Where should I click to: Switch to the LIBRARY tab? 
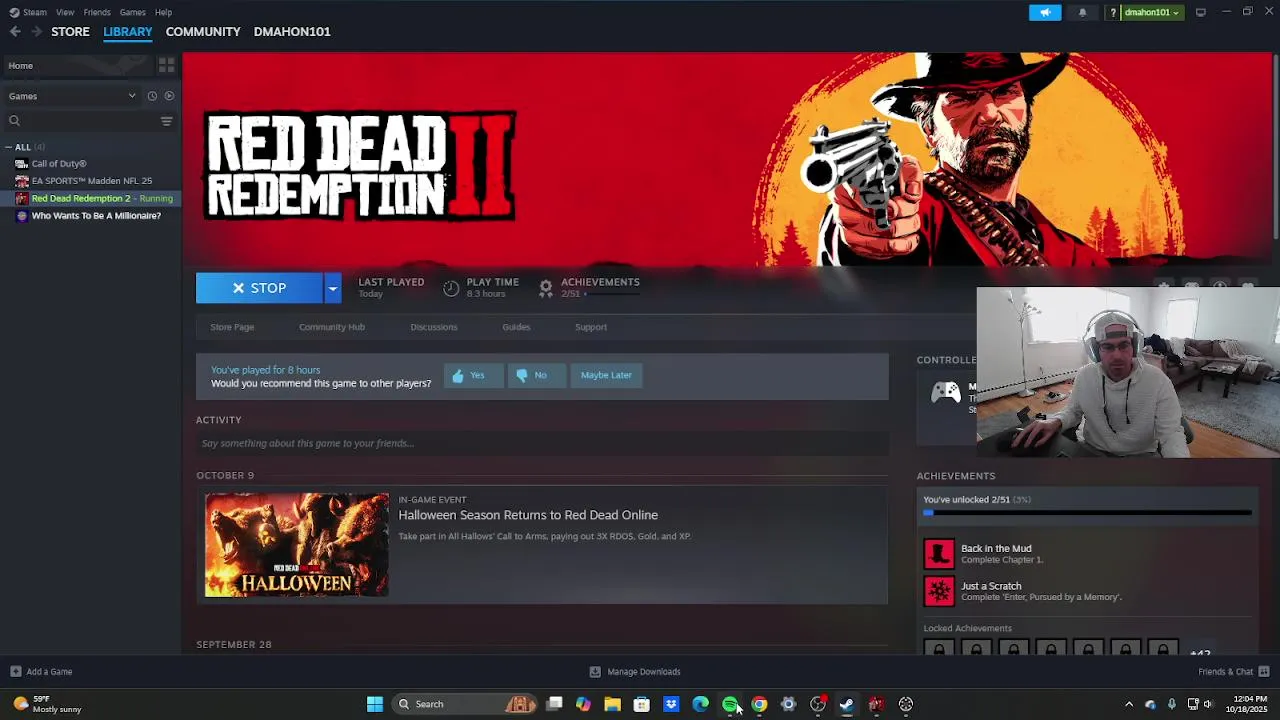[x=128, y=32]
